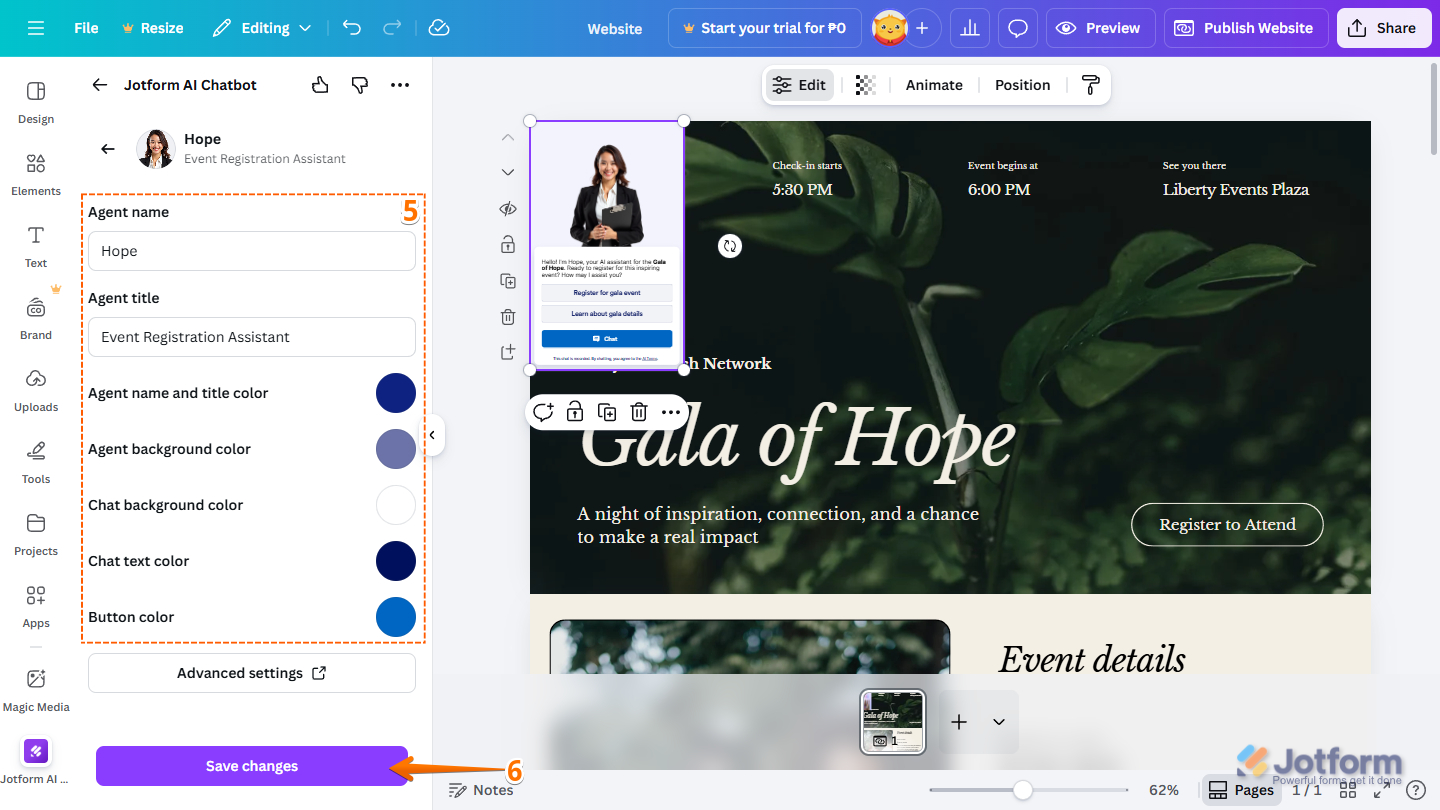Screen dimensions: 1440x810
Task: Click the Save changes button
Action: (x=251, y=766)
